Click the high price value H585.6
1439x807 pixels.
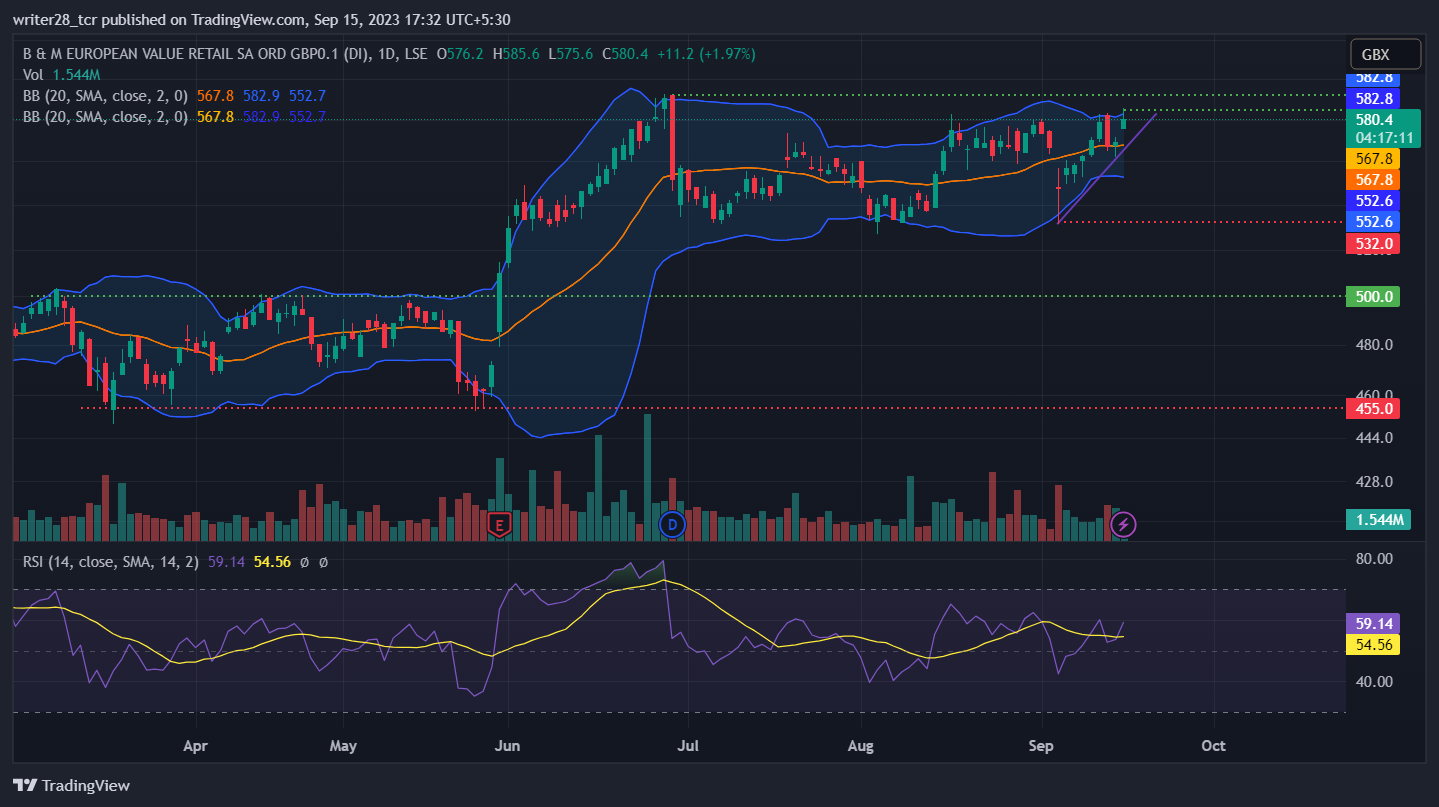[517, 54]
